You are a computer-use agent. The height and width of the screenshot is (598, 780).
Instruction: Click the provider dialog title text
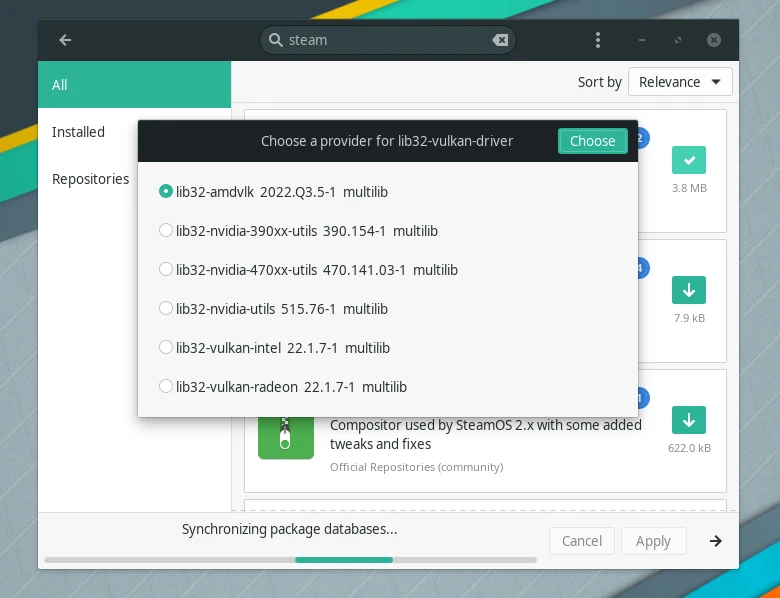[x=387, y=141]
